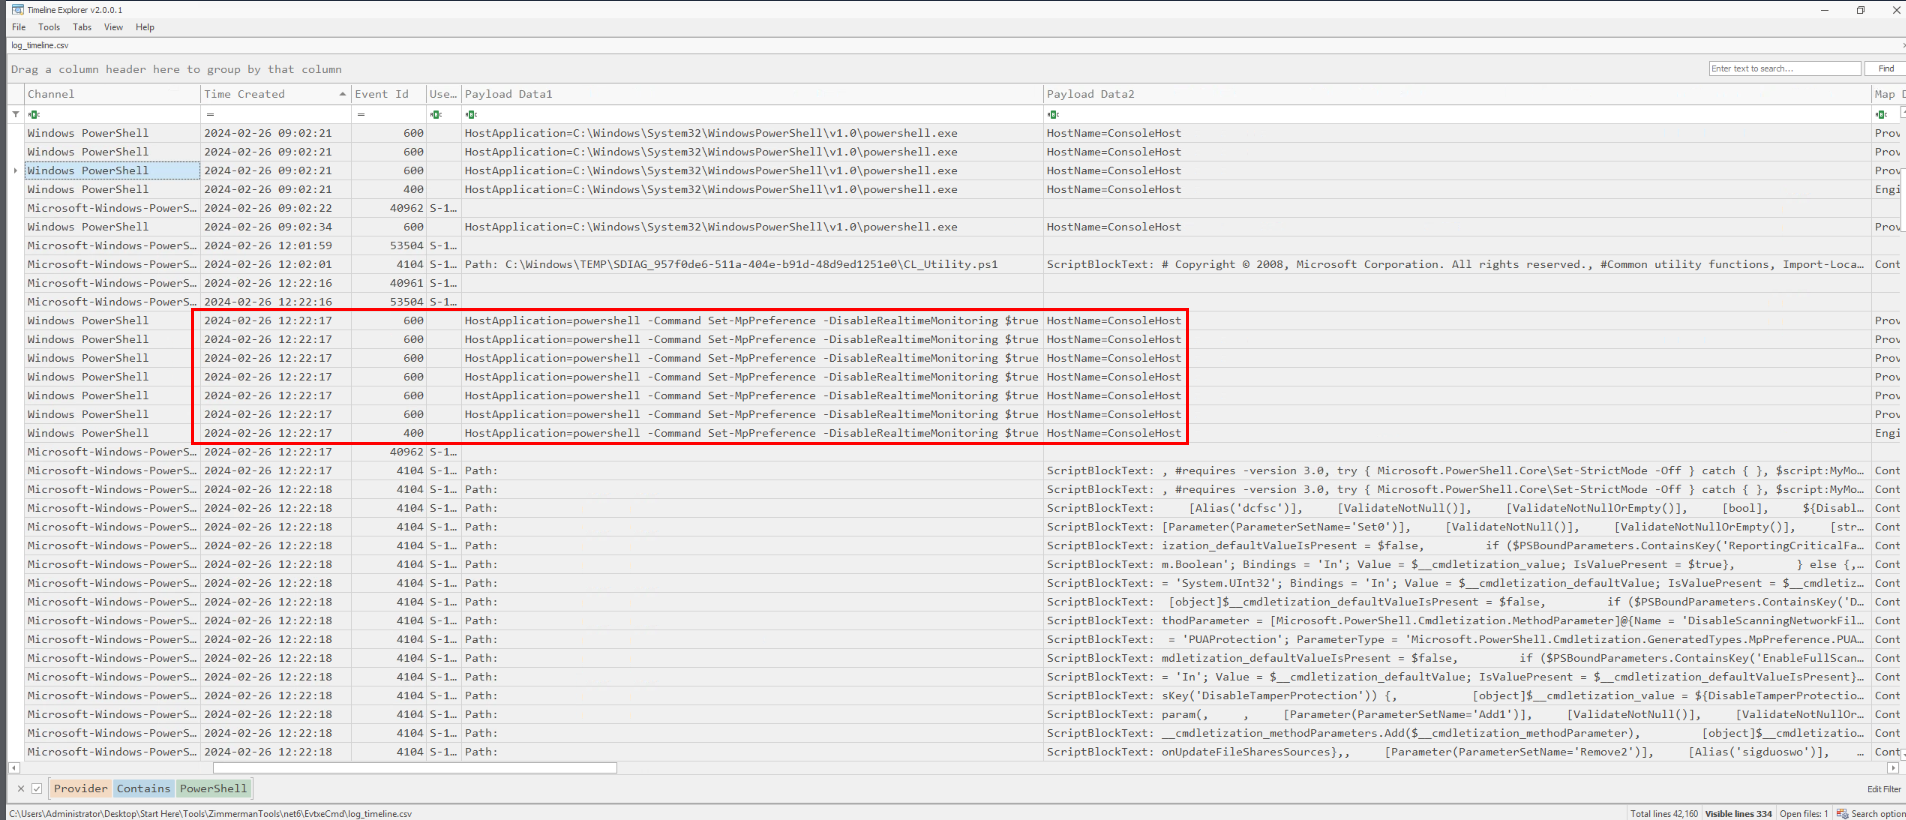The image size is (1906, 820).
Task: Click the Find button
Action: (1886, 68)
